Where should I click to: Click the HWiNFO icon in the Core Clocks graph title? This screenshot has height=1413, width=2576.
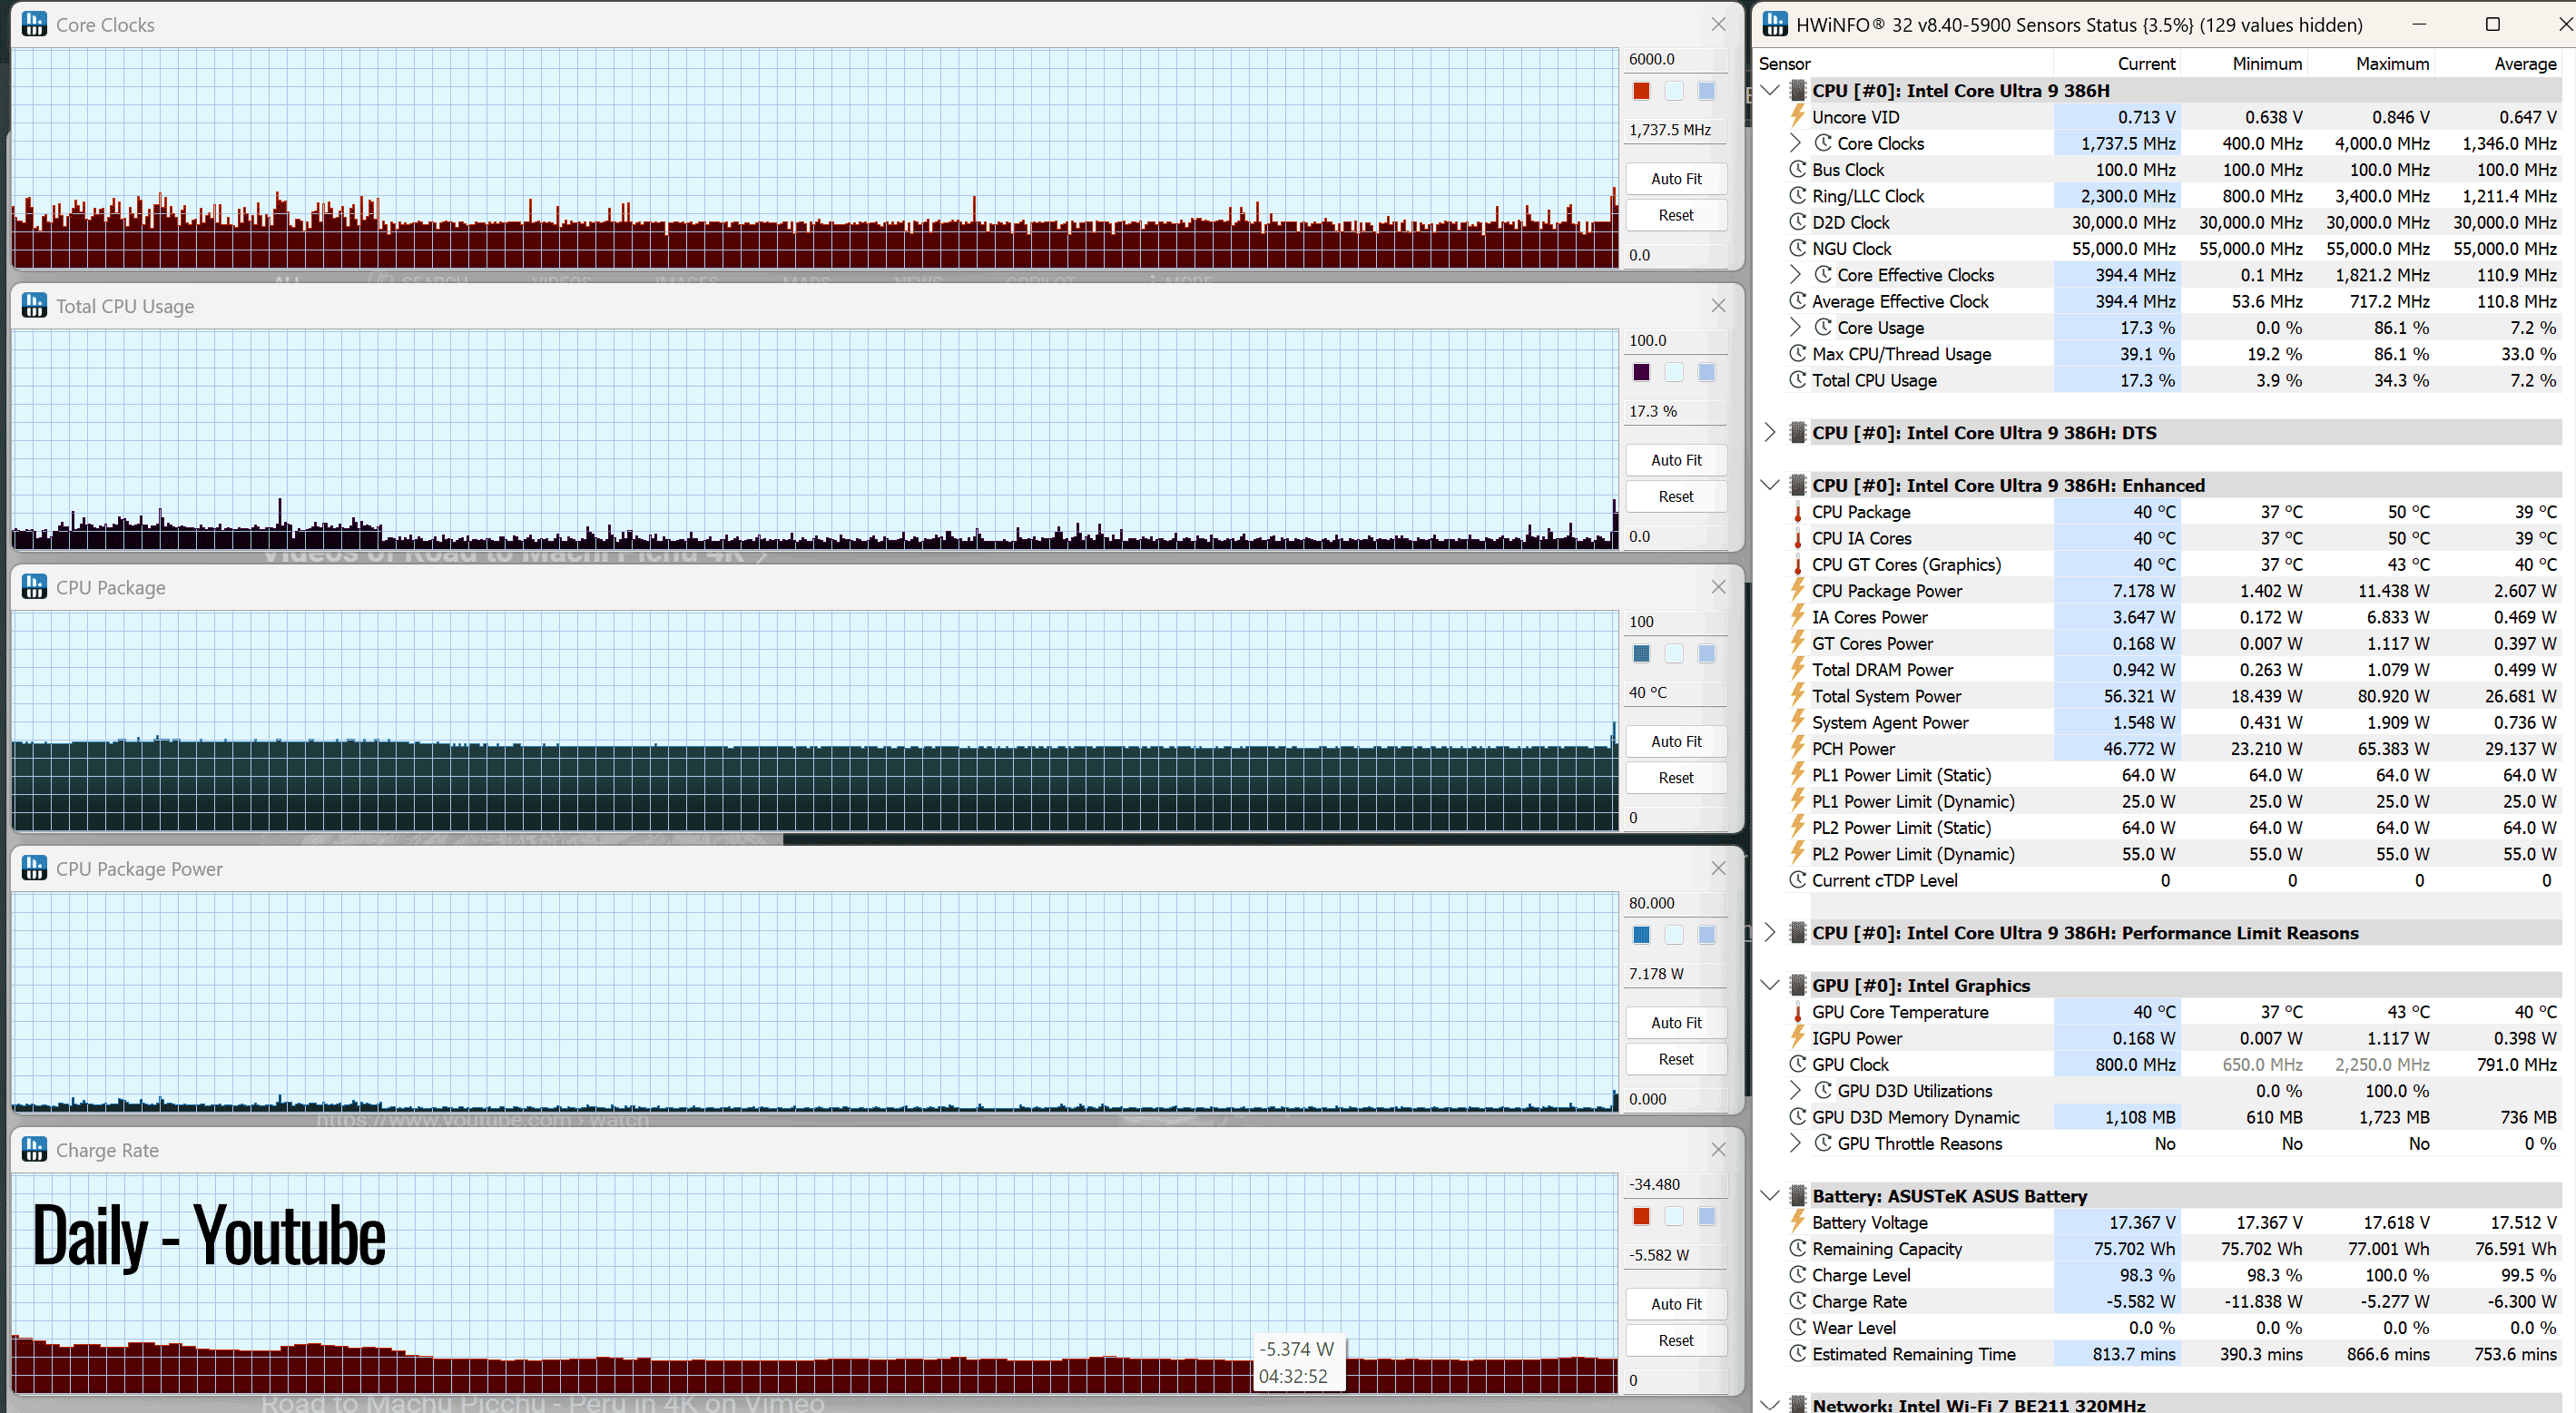click(34, 24)
